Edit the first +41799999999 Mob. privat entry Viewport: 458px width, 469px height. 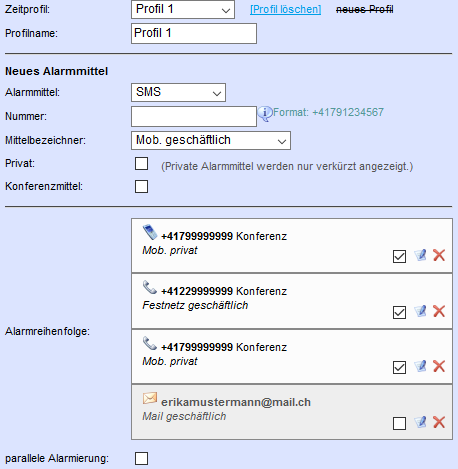pyautogui.click(x=420, y=255)
